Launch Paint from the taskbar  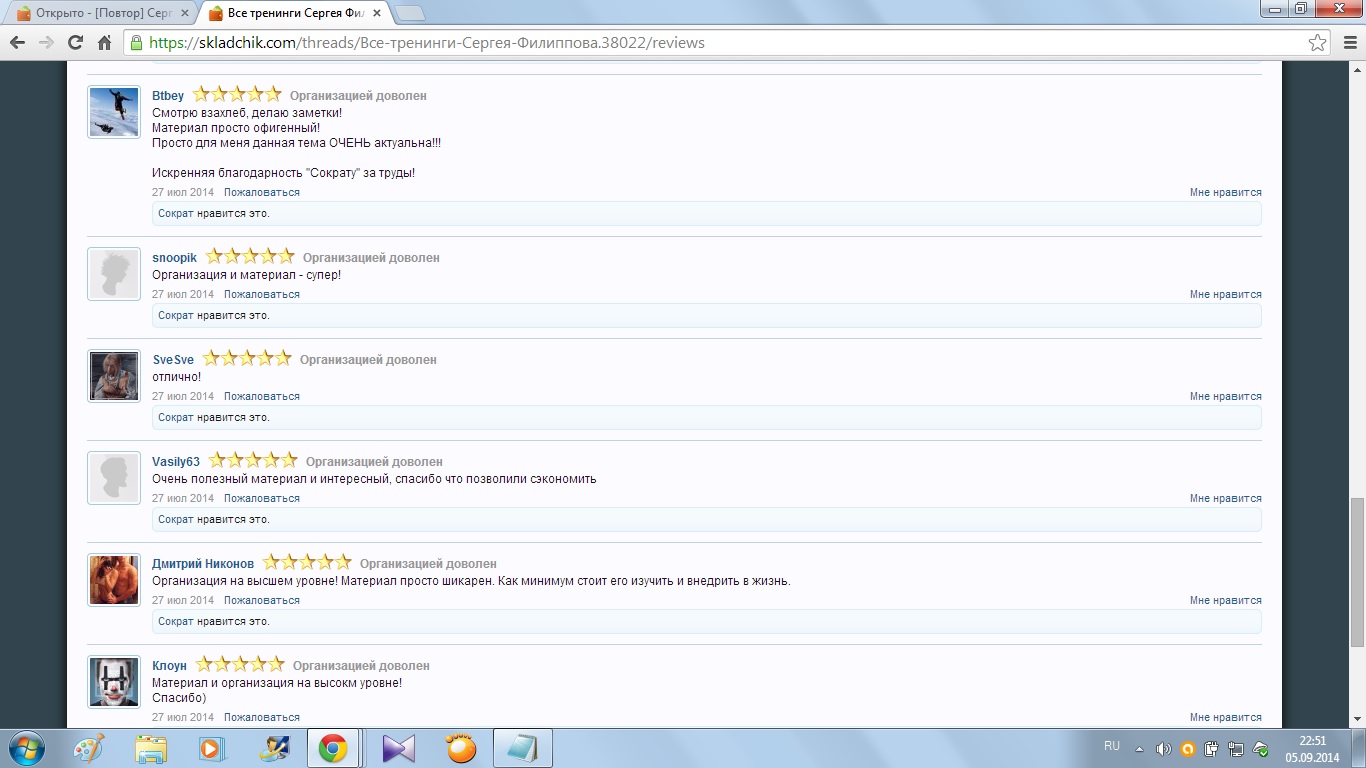click(x=89, y=748)
